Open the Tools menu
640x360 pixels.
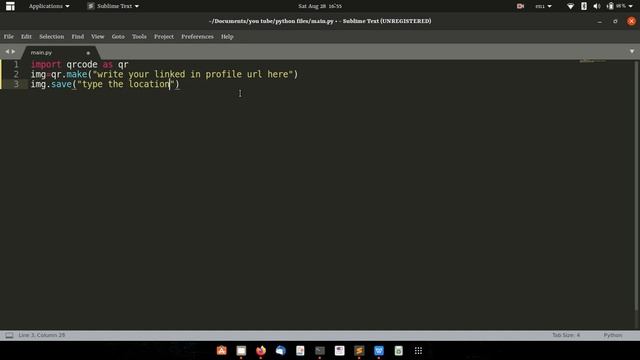(139, 37)
